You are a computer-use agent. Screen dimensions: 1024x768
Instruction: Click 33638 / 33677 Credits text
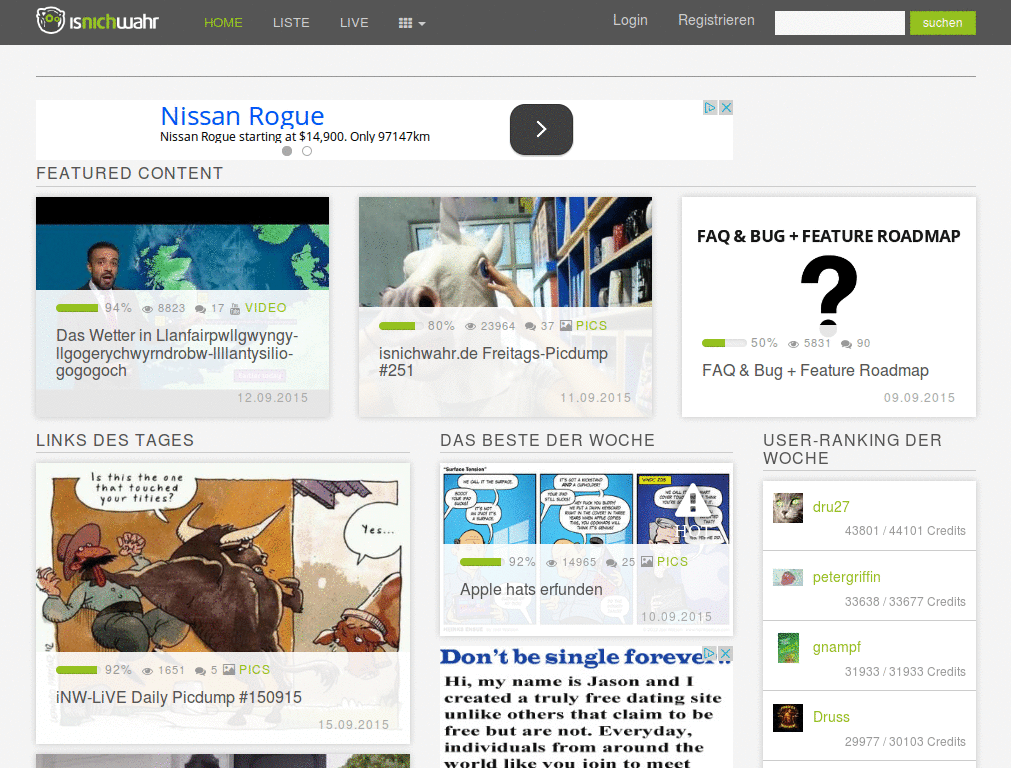pyautogui.click(x=905, y=601)
